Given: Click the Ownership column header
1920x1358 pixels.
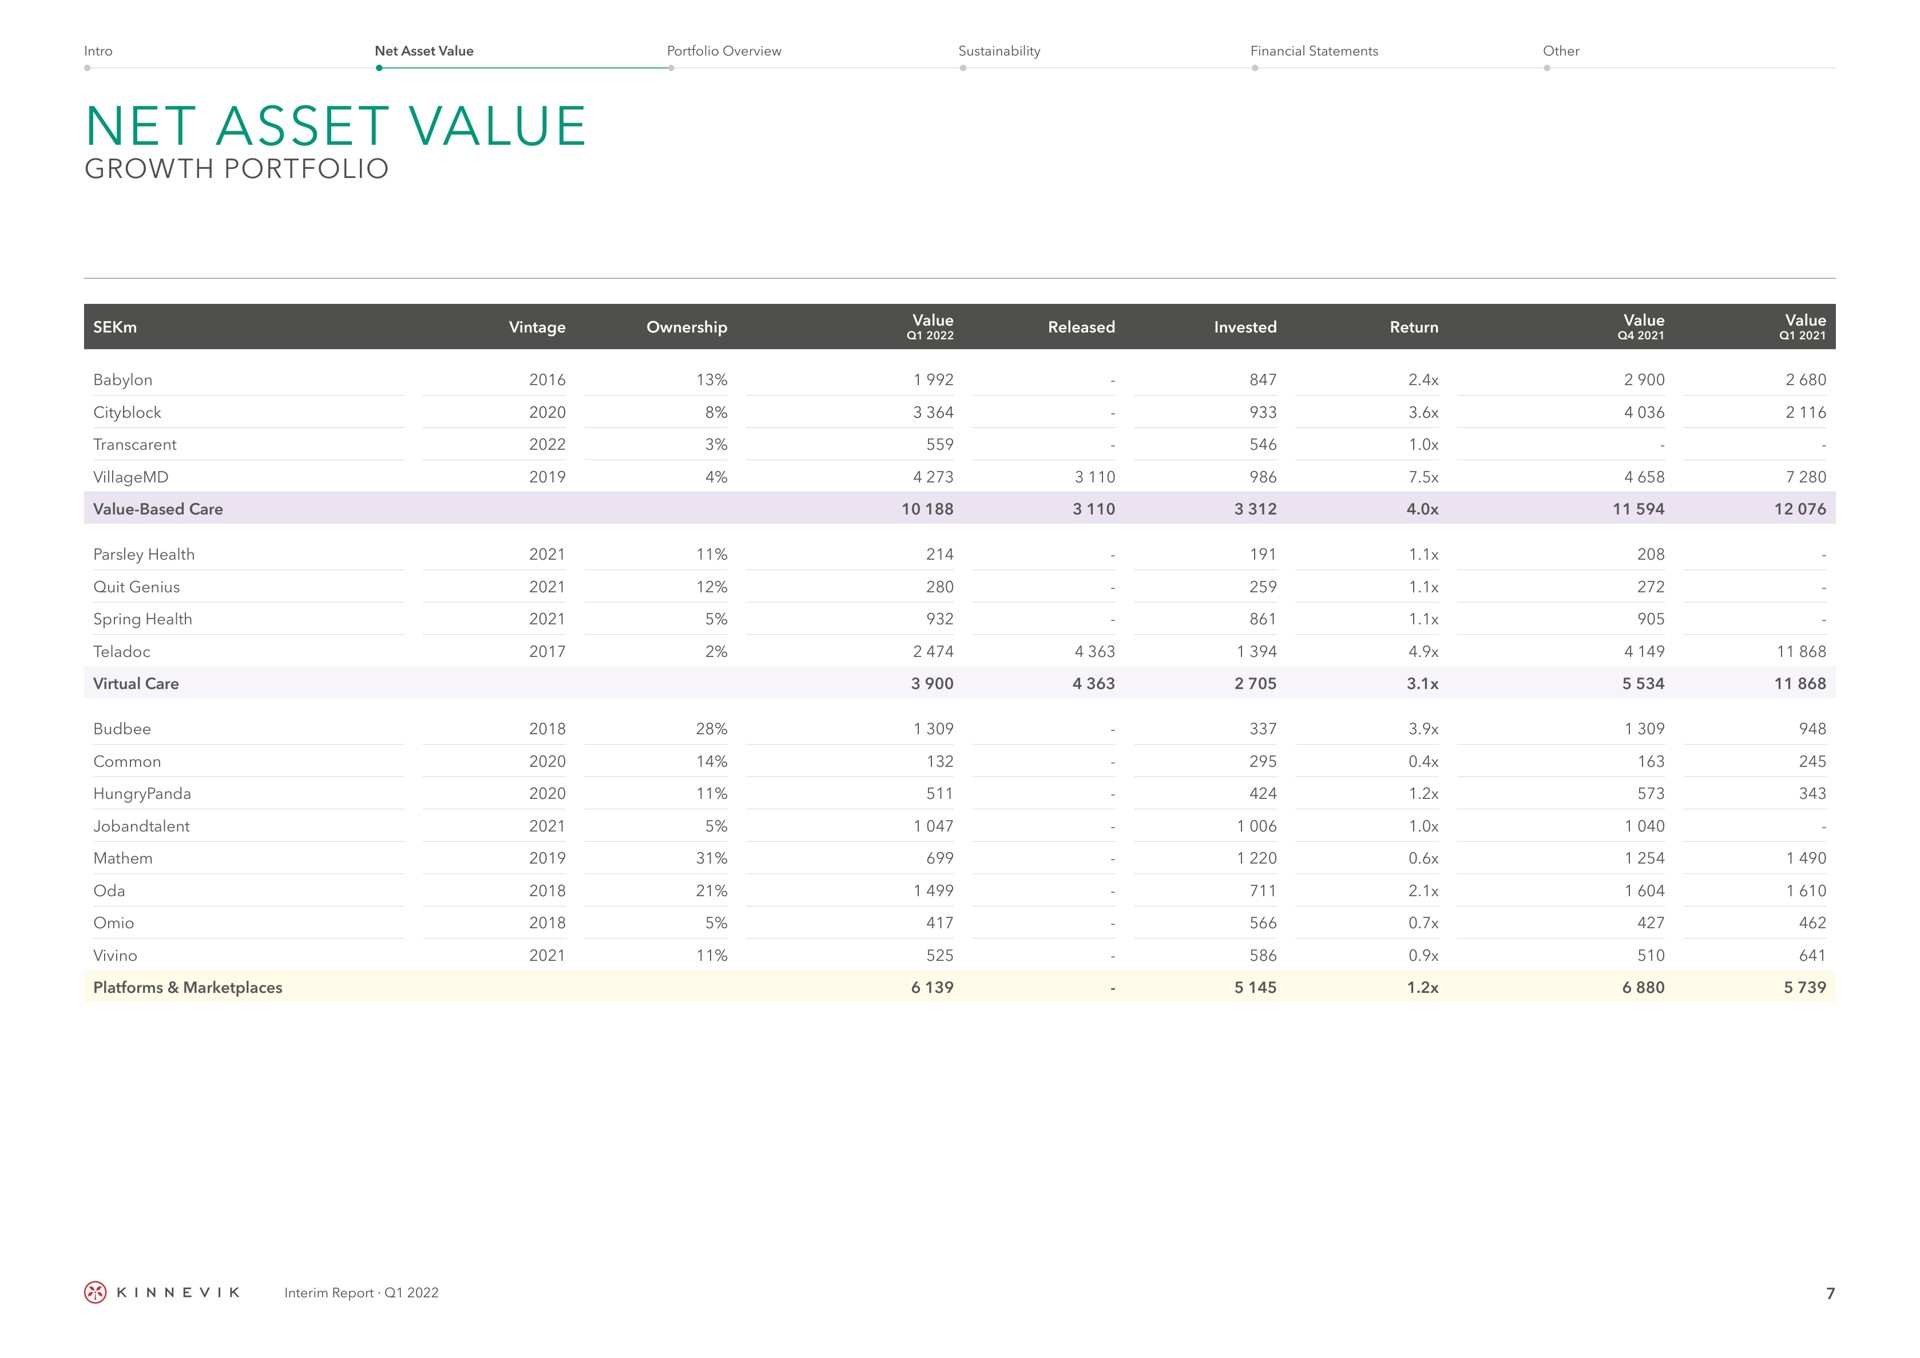Looking at the screenshot, I should click(687, 327).
